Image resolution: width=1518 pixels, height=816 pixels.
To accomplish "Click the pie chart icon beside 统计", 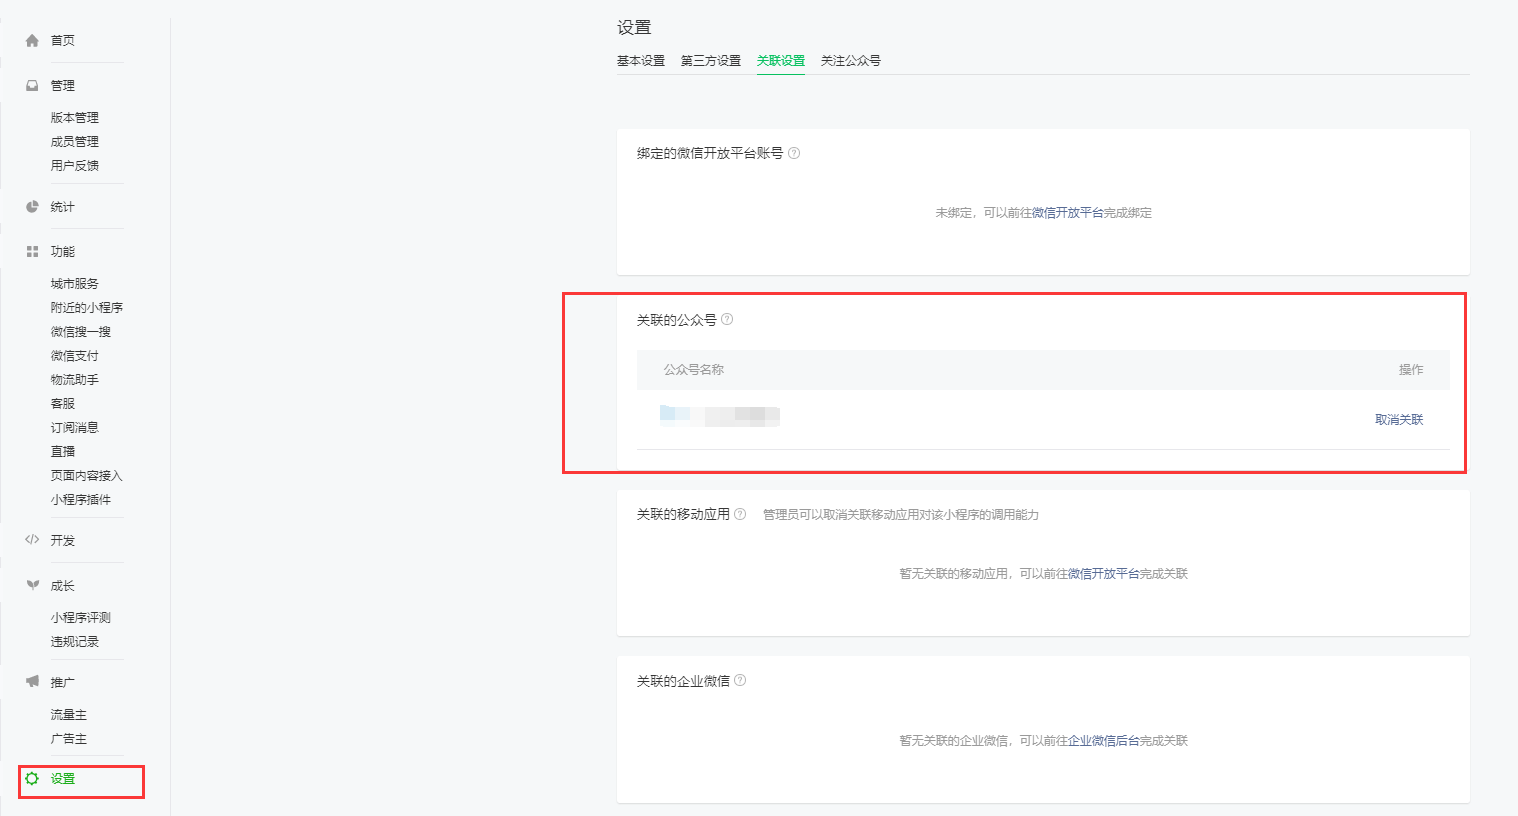I will pyautogui.click(x=32, y=206).
